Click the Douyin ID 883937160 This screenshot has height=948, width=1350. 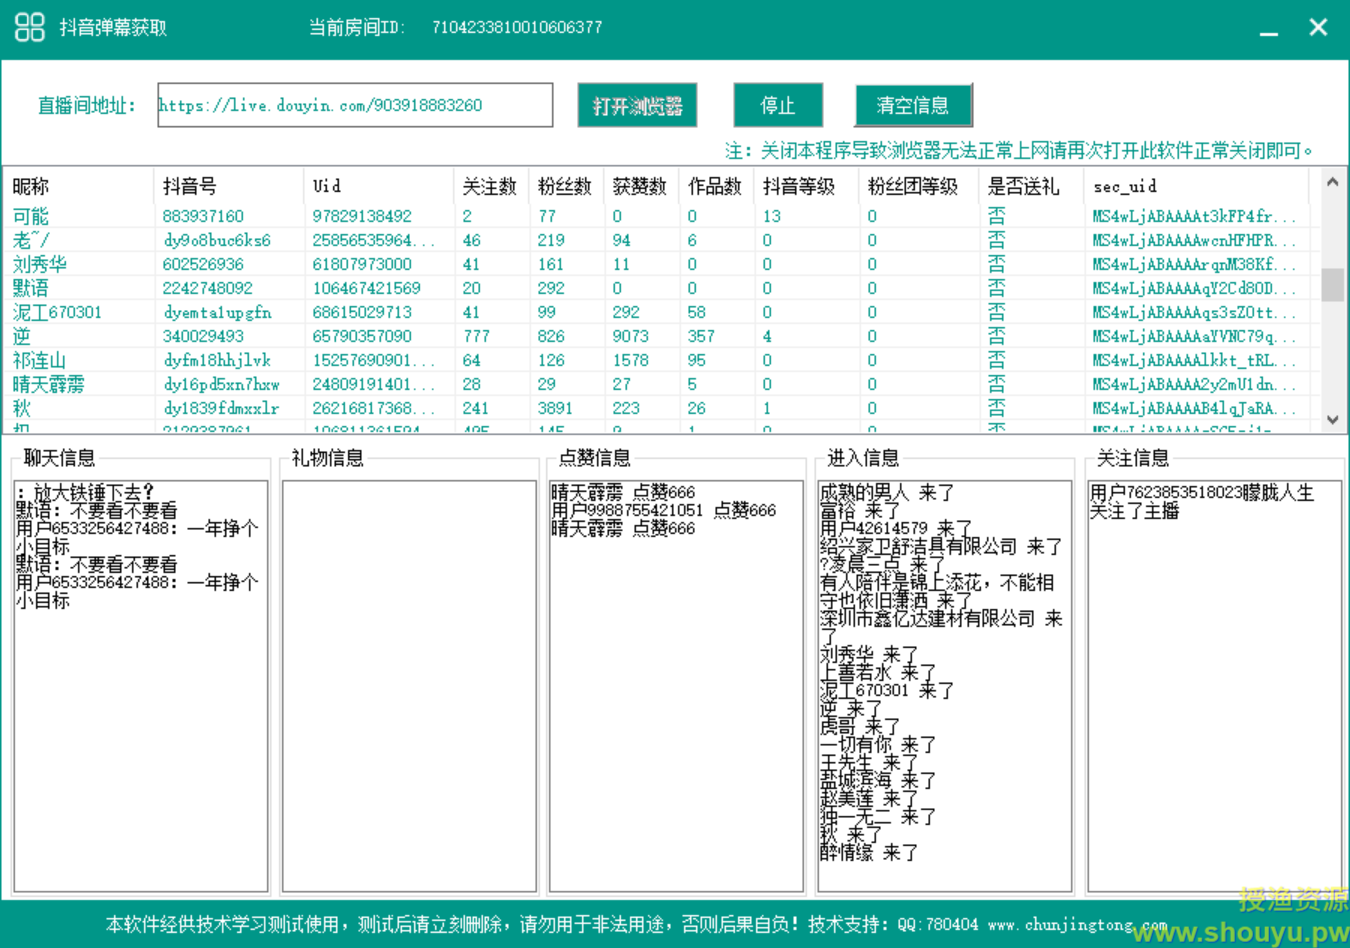click(203, 216)
